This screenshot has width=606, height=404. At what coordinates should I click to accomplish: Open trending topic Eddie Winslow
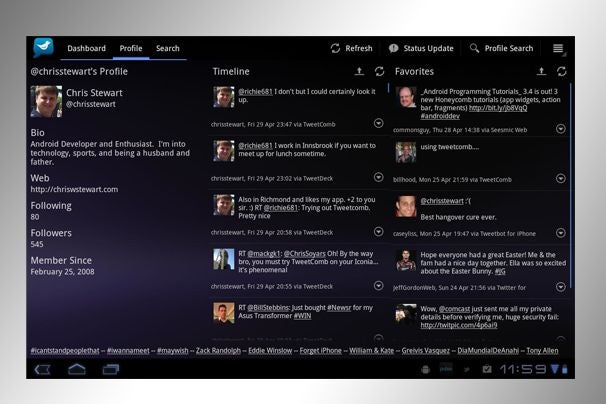click(x=270, y=351)
